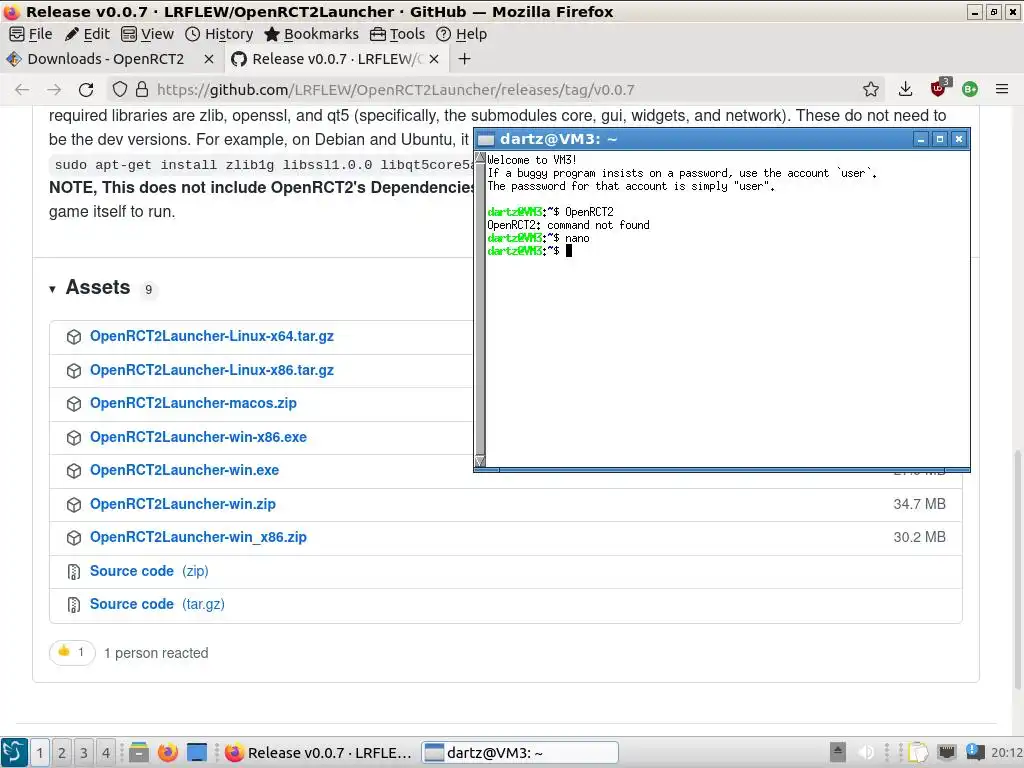
Task: Bookmark this page with the star icon
Action: pos(871,89)
